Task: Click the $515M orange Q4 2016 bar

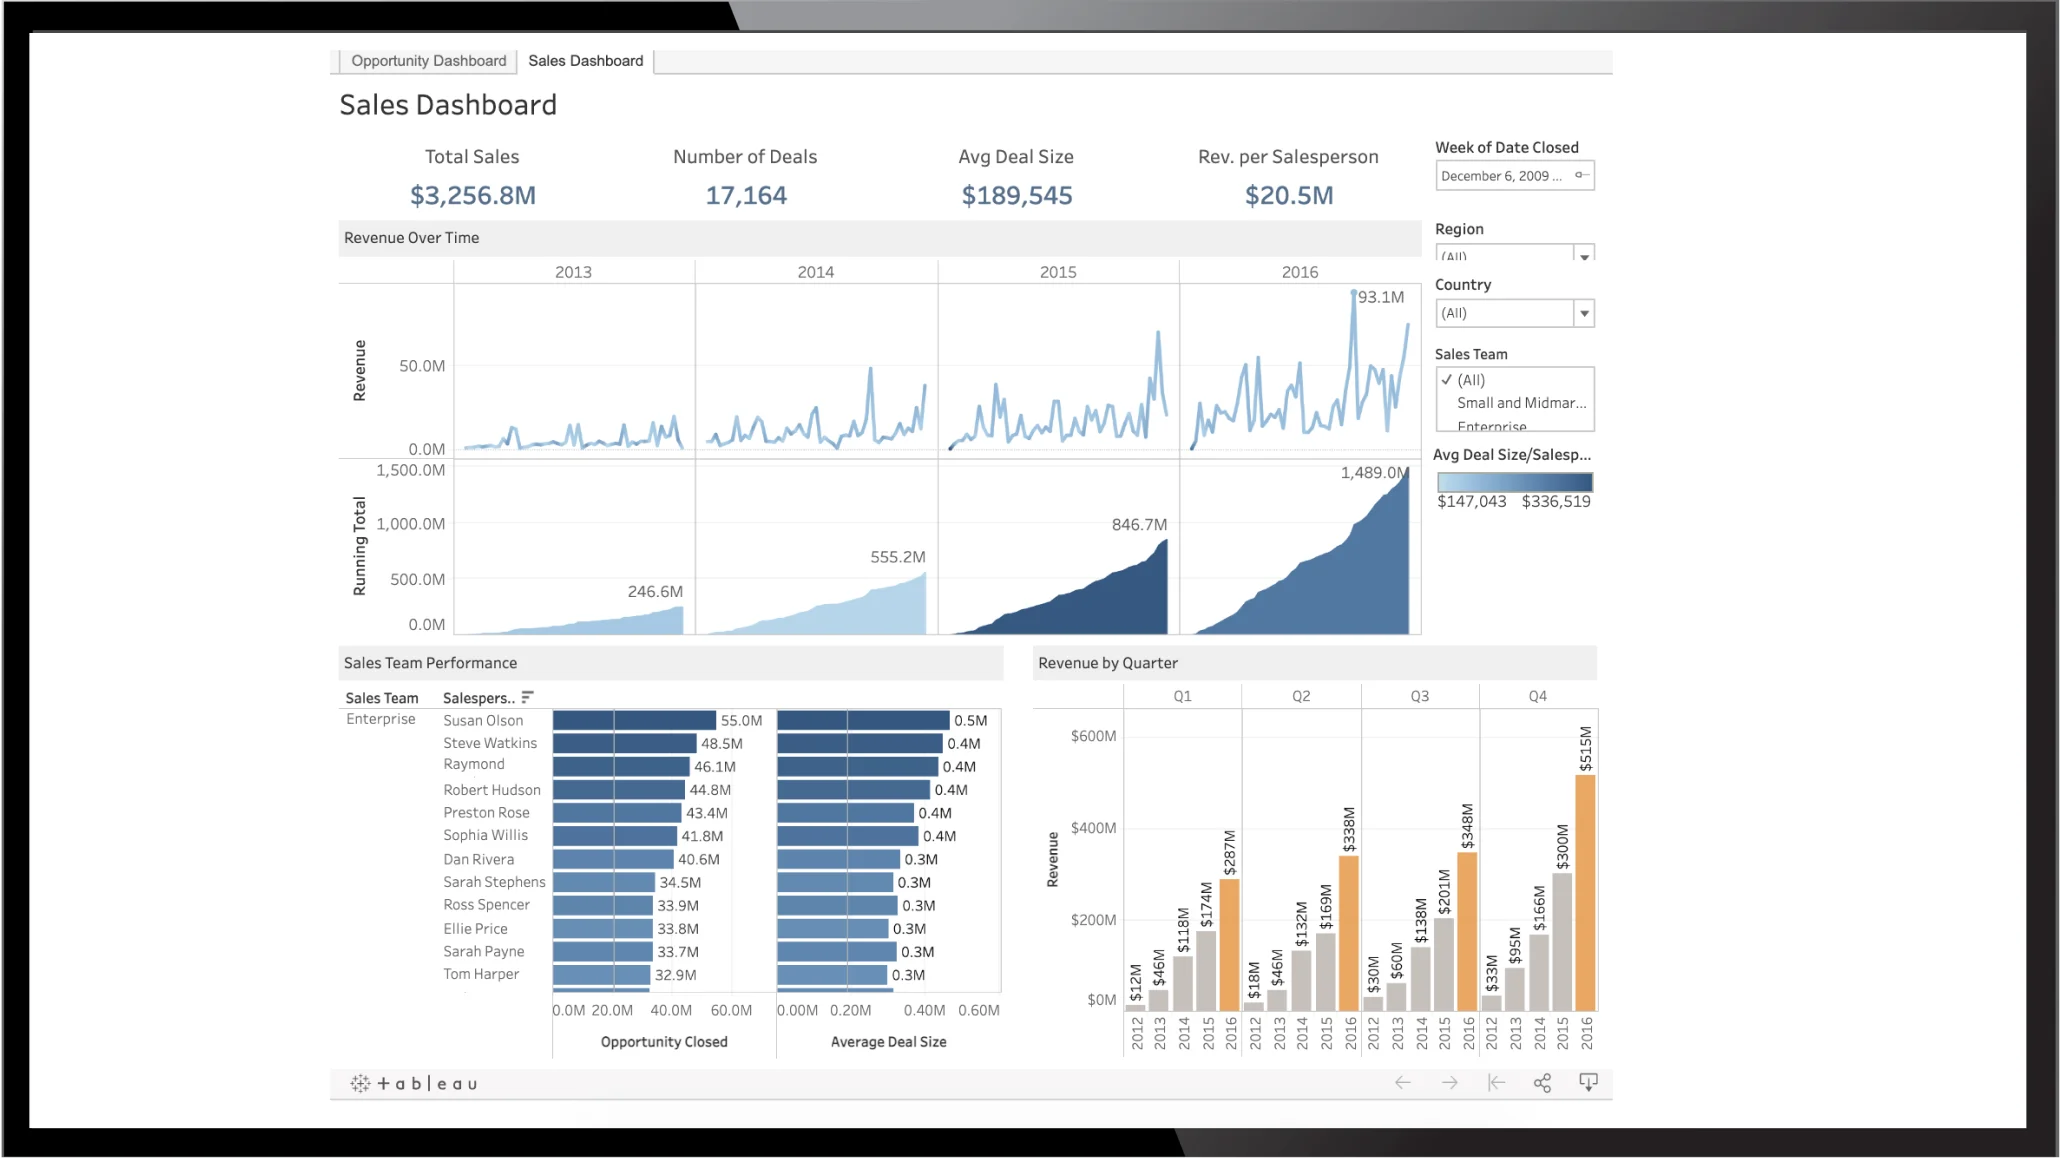Action: coord(1585,893)
